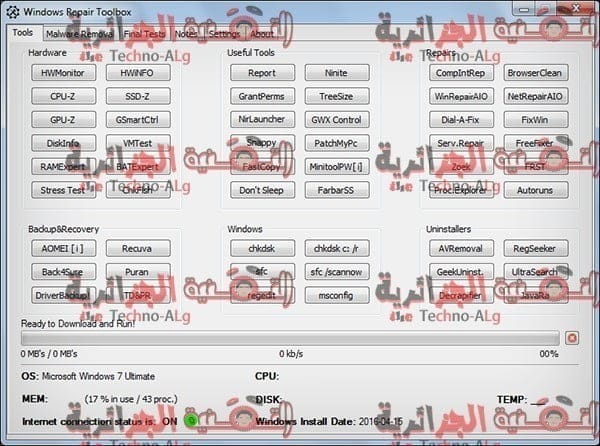Open the Final Tests tab
Viewport: 600px width, 446px height.
(x=144, y=34)
